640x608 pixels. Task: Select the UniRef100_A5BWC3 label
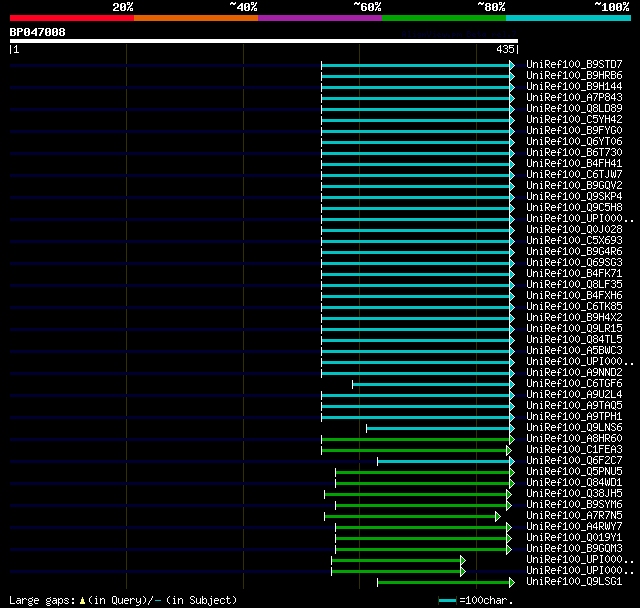(x=574, y=351)
